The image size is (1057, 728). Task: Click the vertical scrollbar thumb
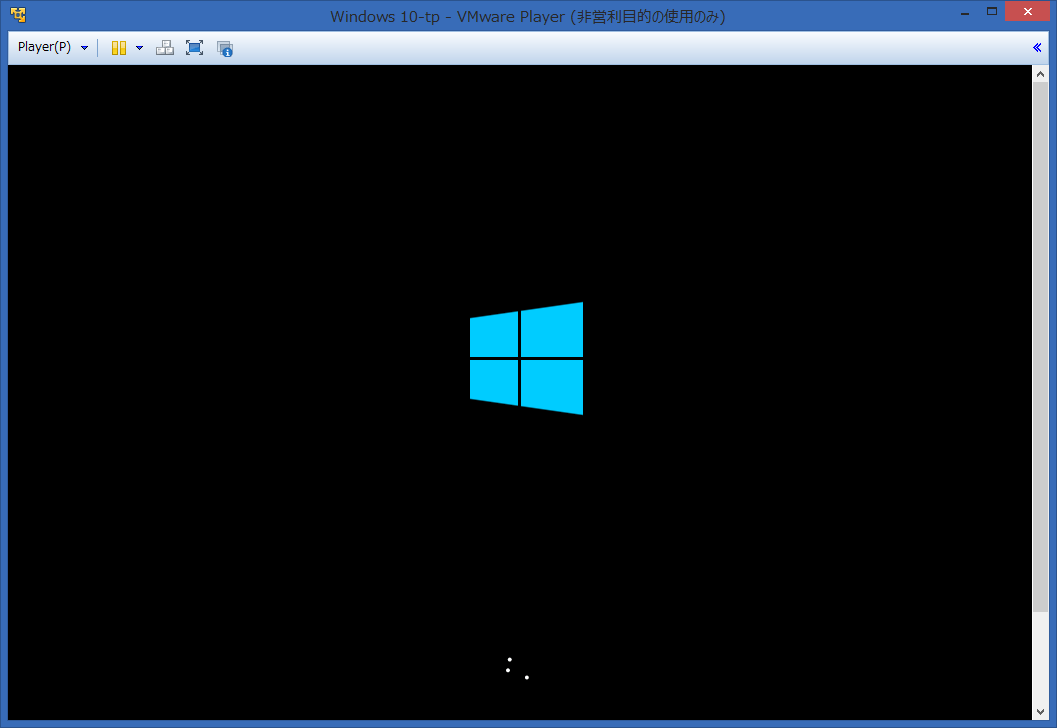(x=1040, y=347)
